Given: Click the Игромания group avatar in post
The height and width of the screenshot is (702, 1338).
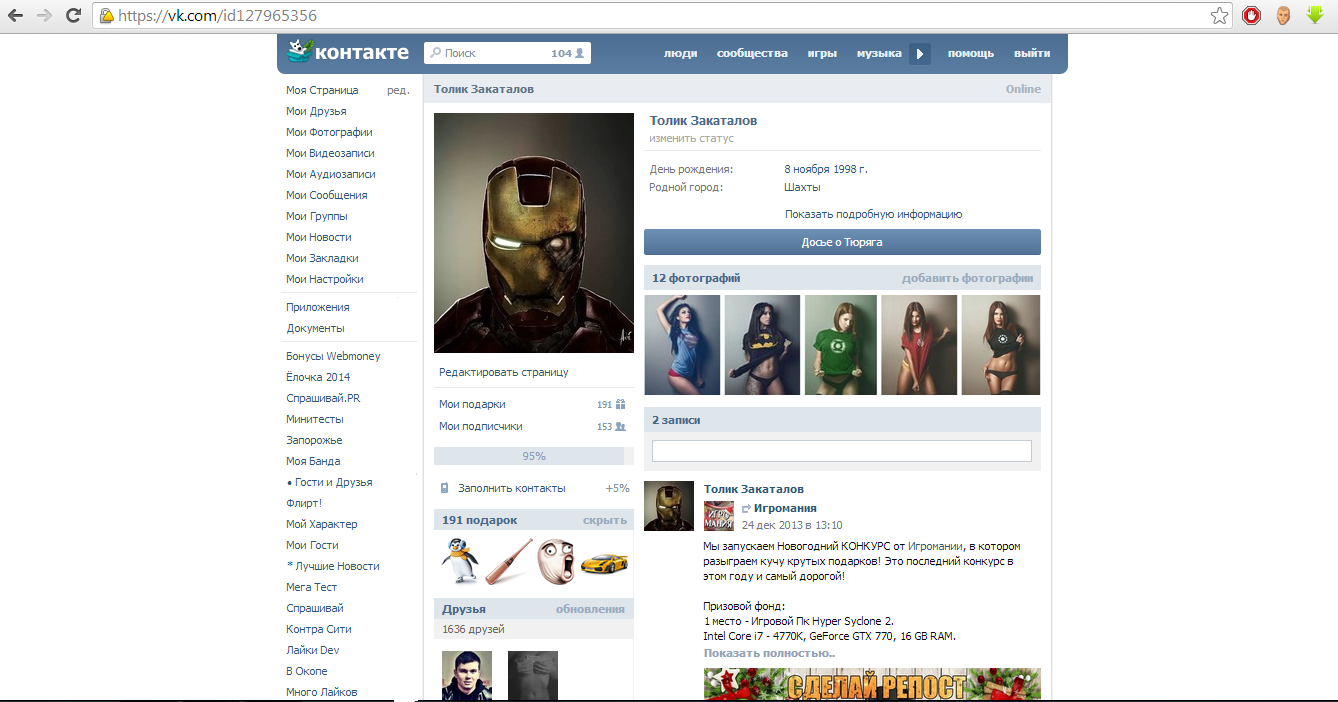Looking at the screenshot, I should [x=719, y=516].
